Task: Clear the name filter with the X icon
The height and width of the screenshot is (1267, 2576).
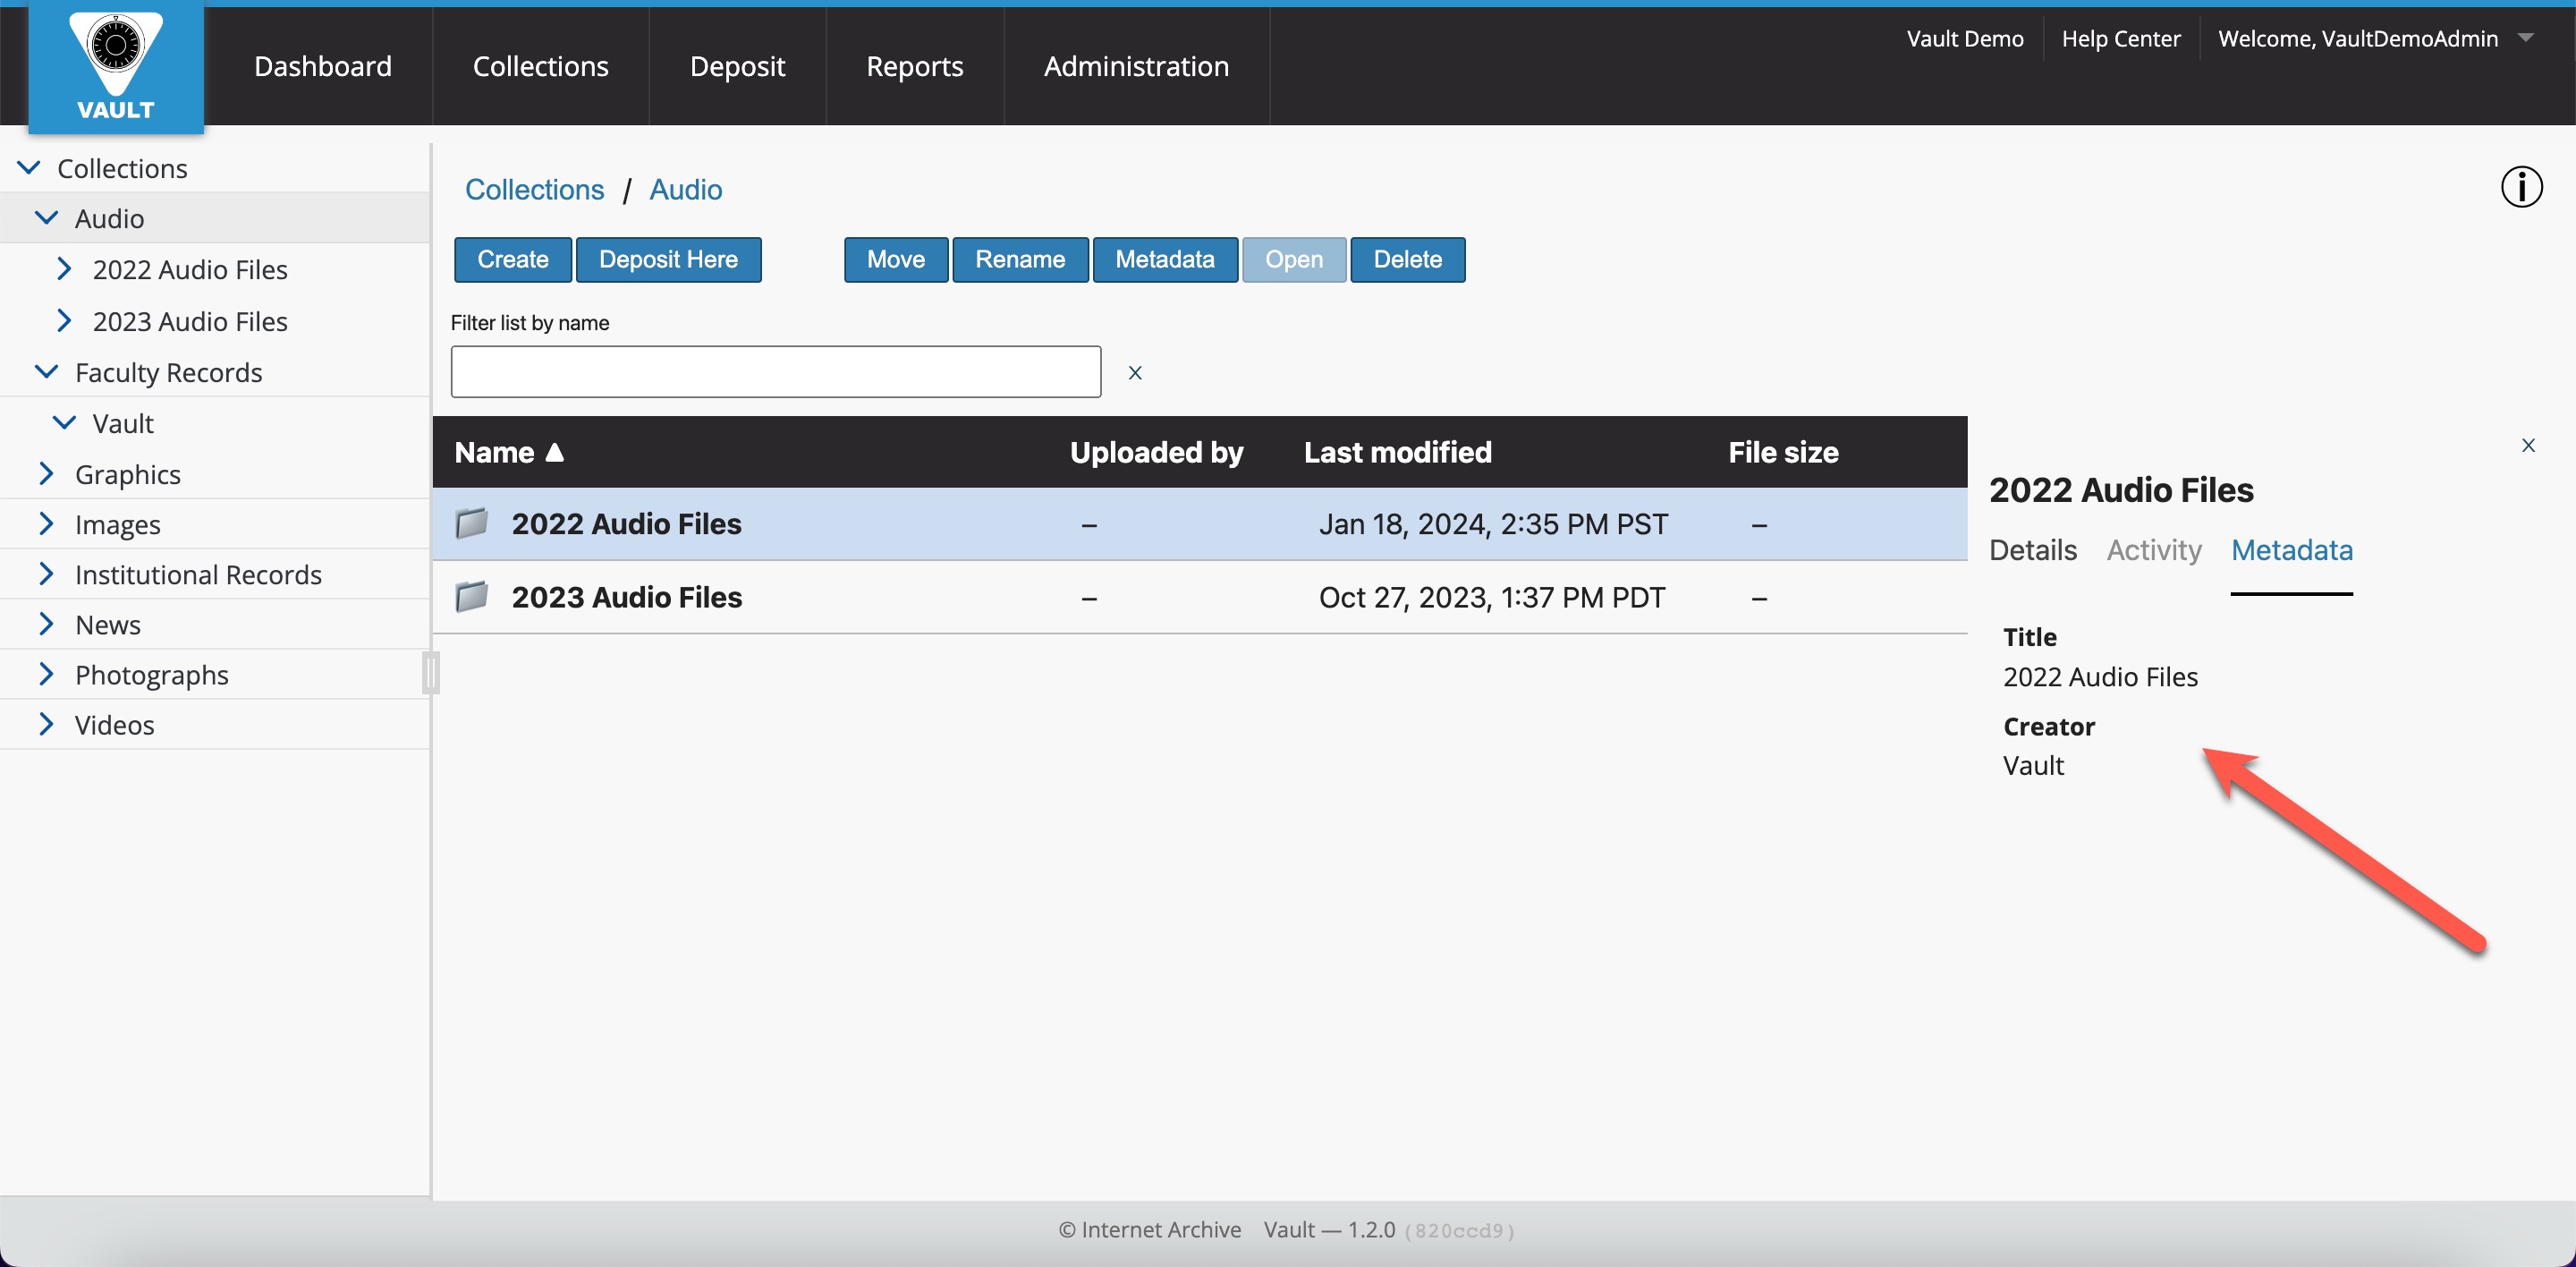Action: (1134, 373)
